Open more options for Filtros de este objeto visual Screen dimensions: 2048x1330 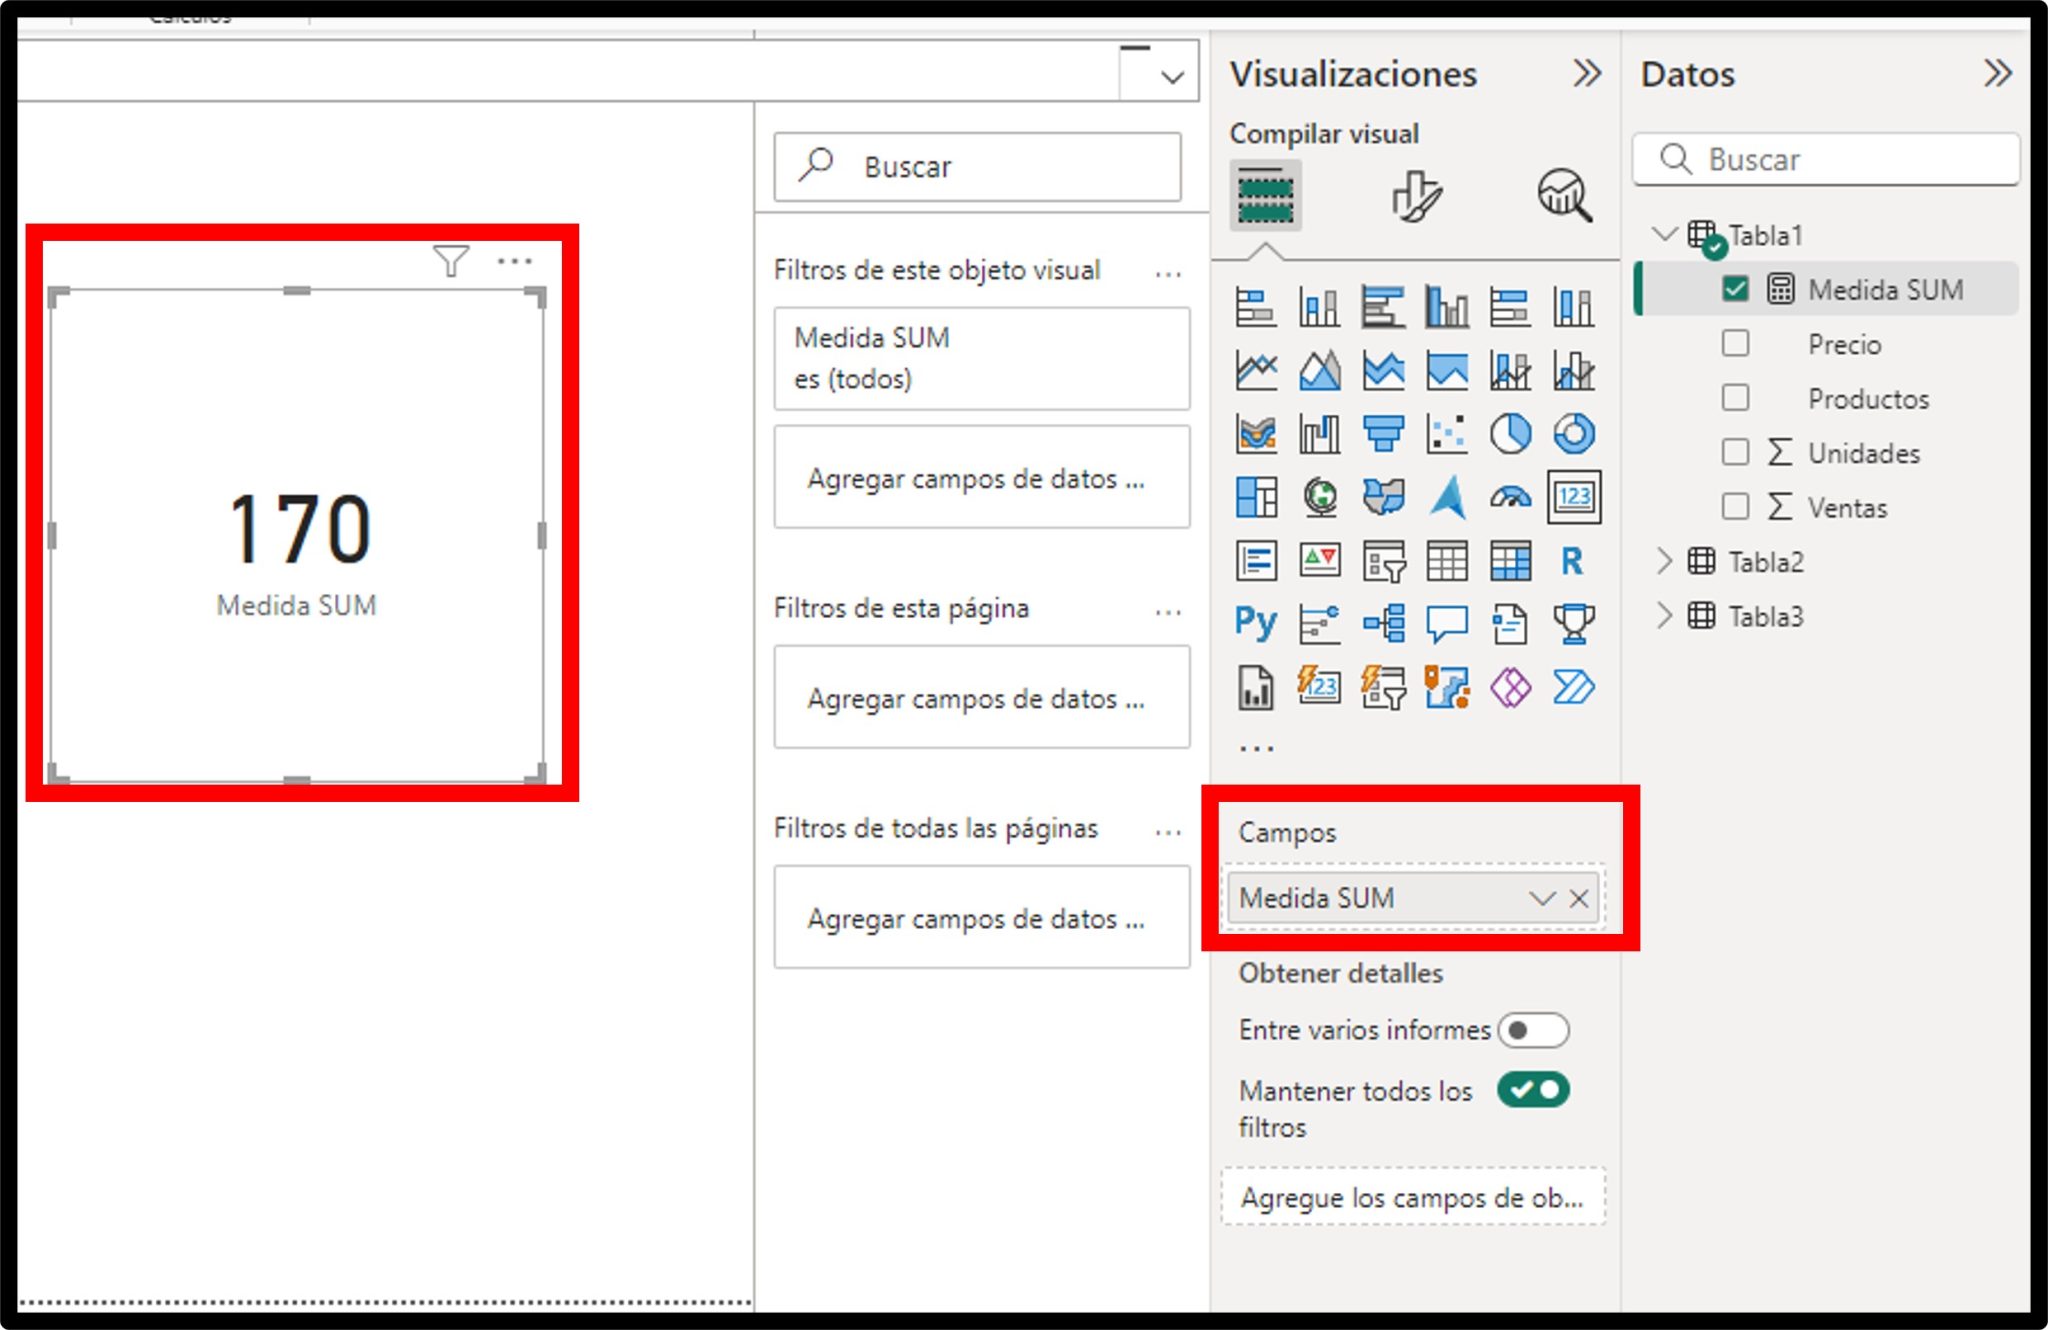(x=1168, y=273)
